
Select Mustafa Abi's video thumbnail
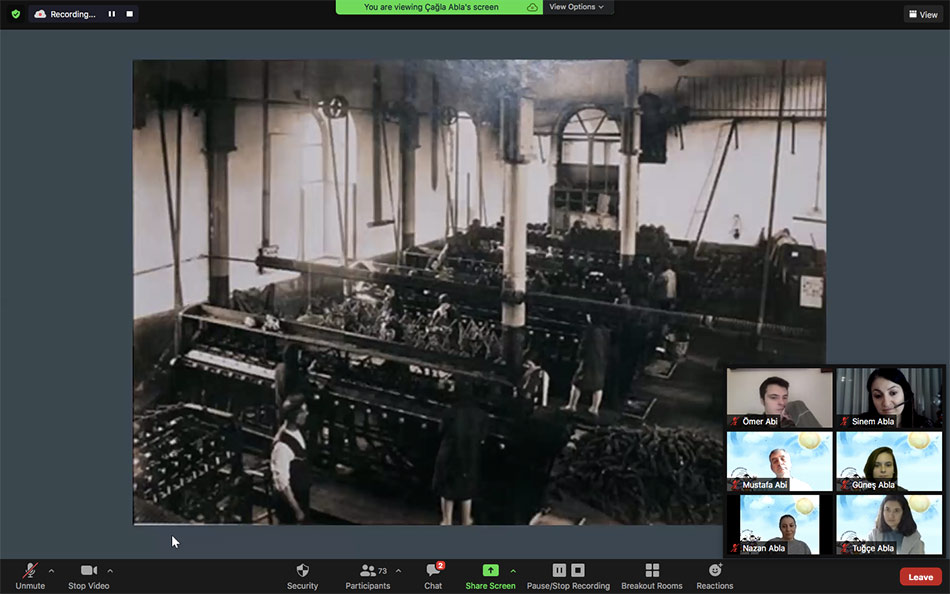click(x=780, y=461)
